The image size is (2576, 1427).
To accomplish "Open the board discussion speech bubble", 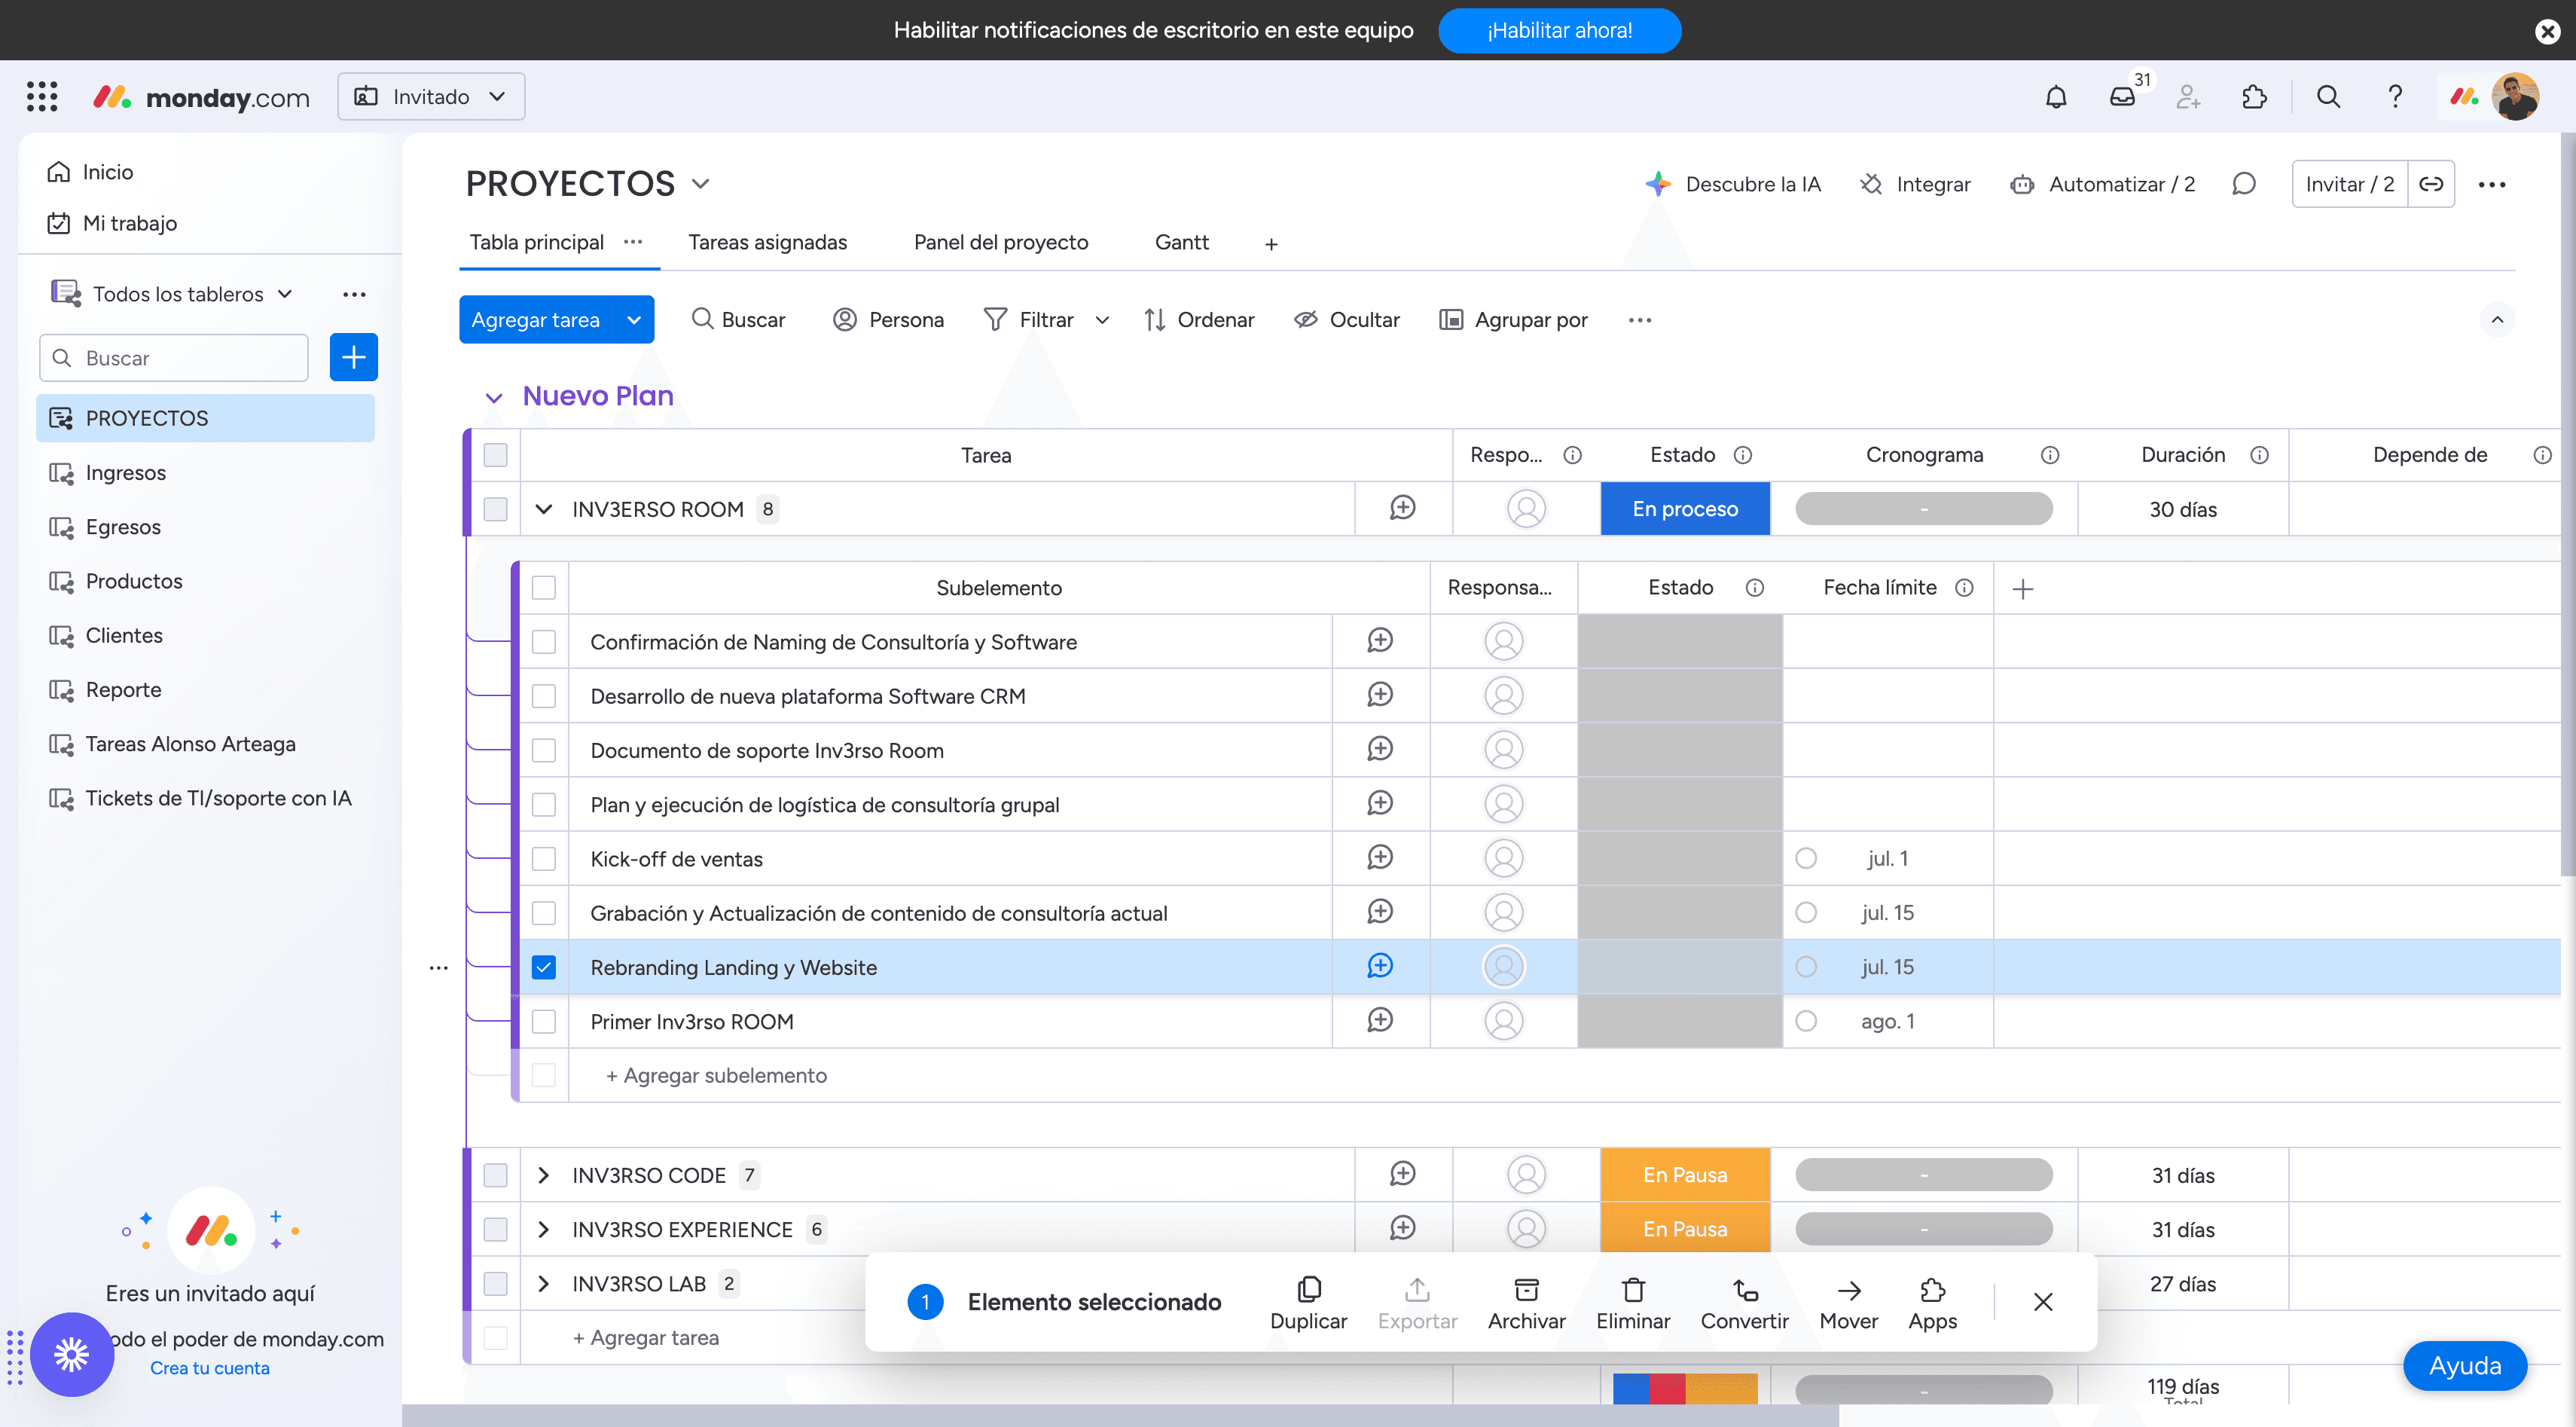I will coord(2244,184).
